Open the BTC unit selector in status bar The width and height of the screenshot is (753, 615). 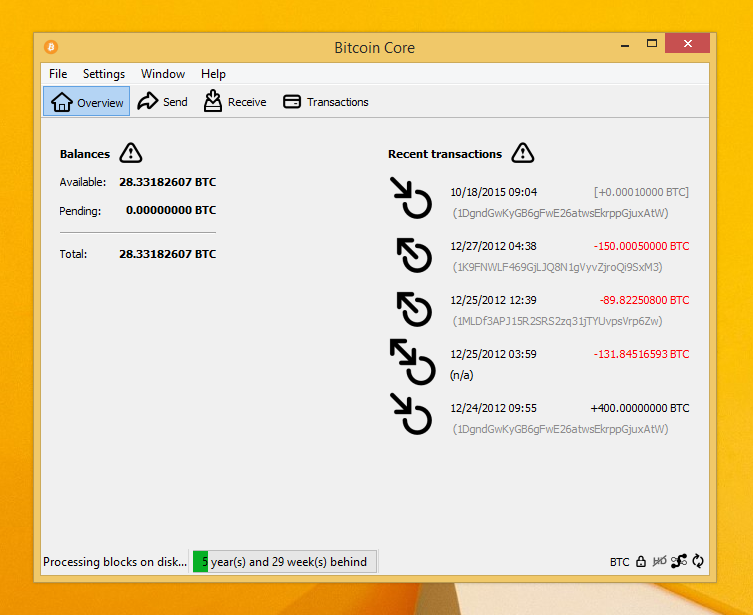(619, 562)
